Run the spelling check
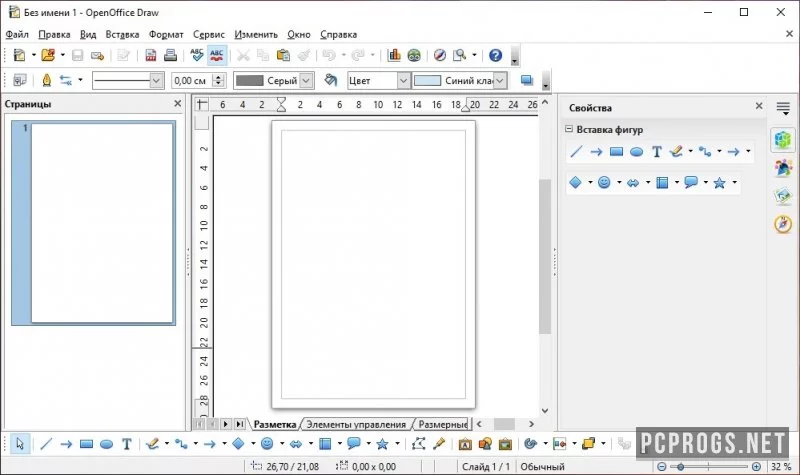The width and height of the screenshot is (800, 475). (196, 55)
